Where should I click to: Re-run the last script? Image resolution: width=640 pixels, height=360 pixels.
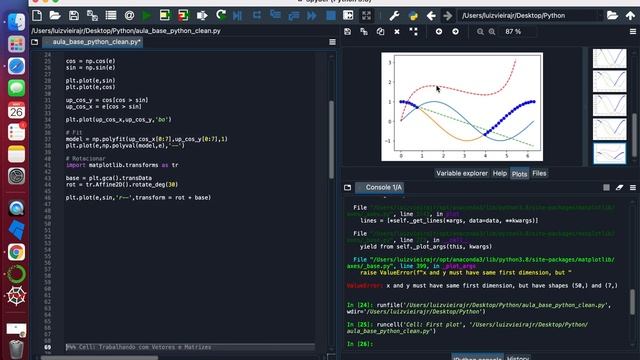click(x=221, y=16)
